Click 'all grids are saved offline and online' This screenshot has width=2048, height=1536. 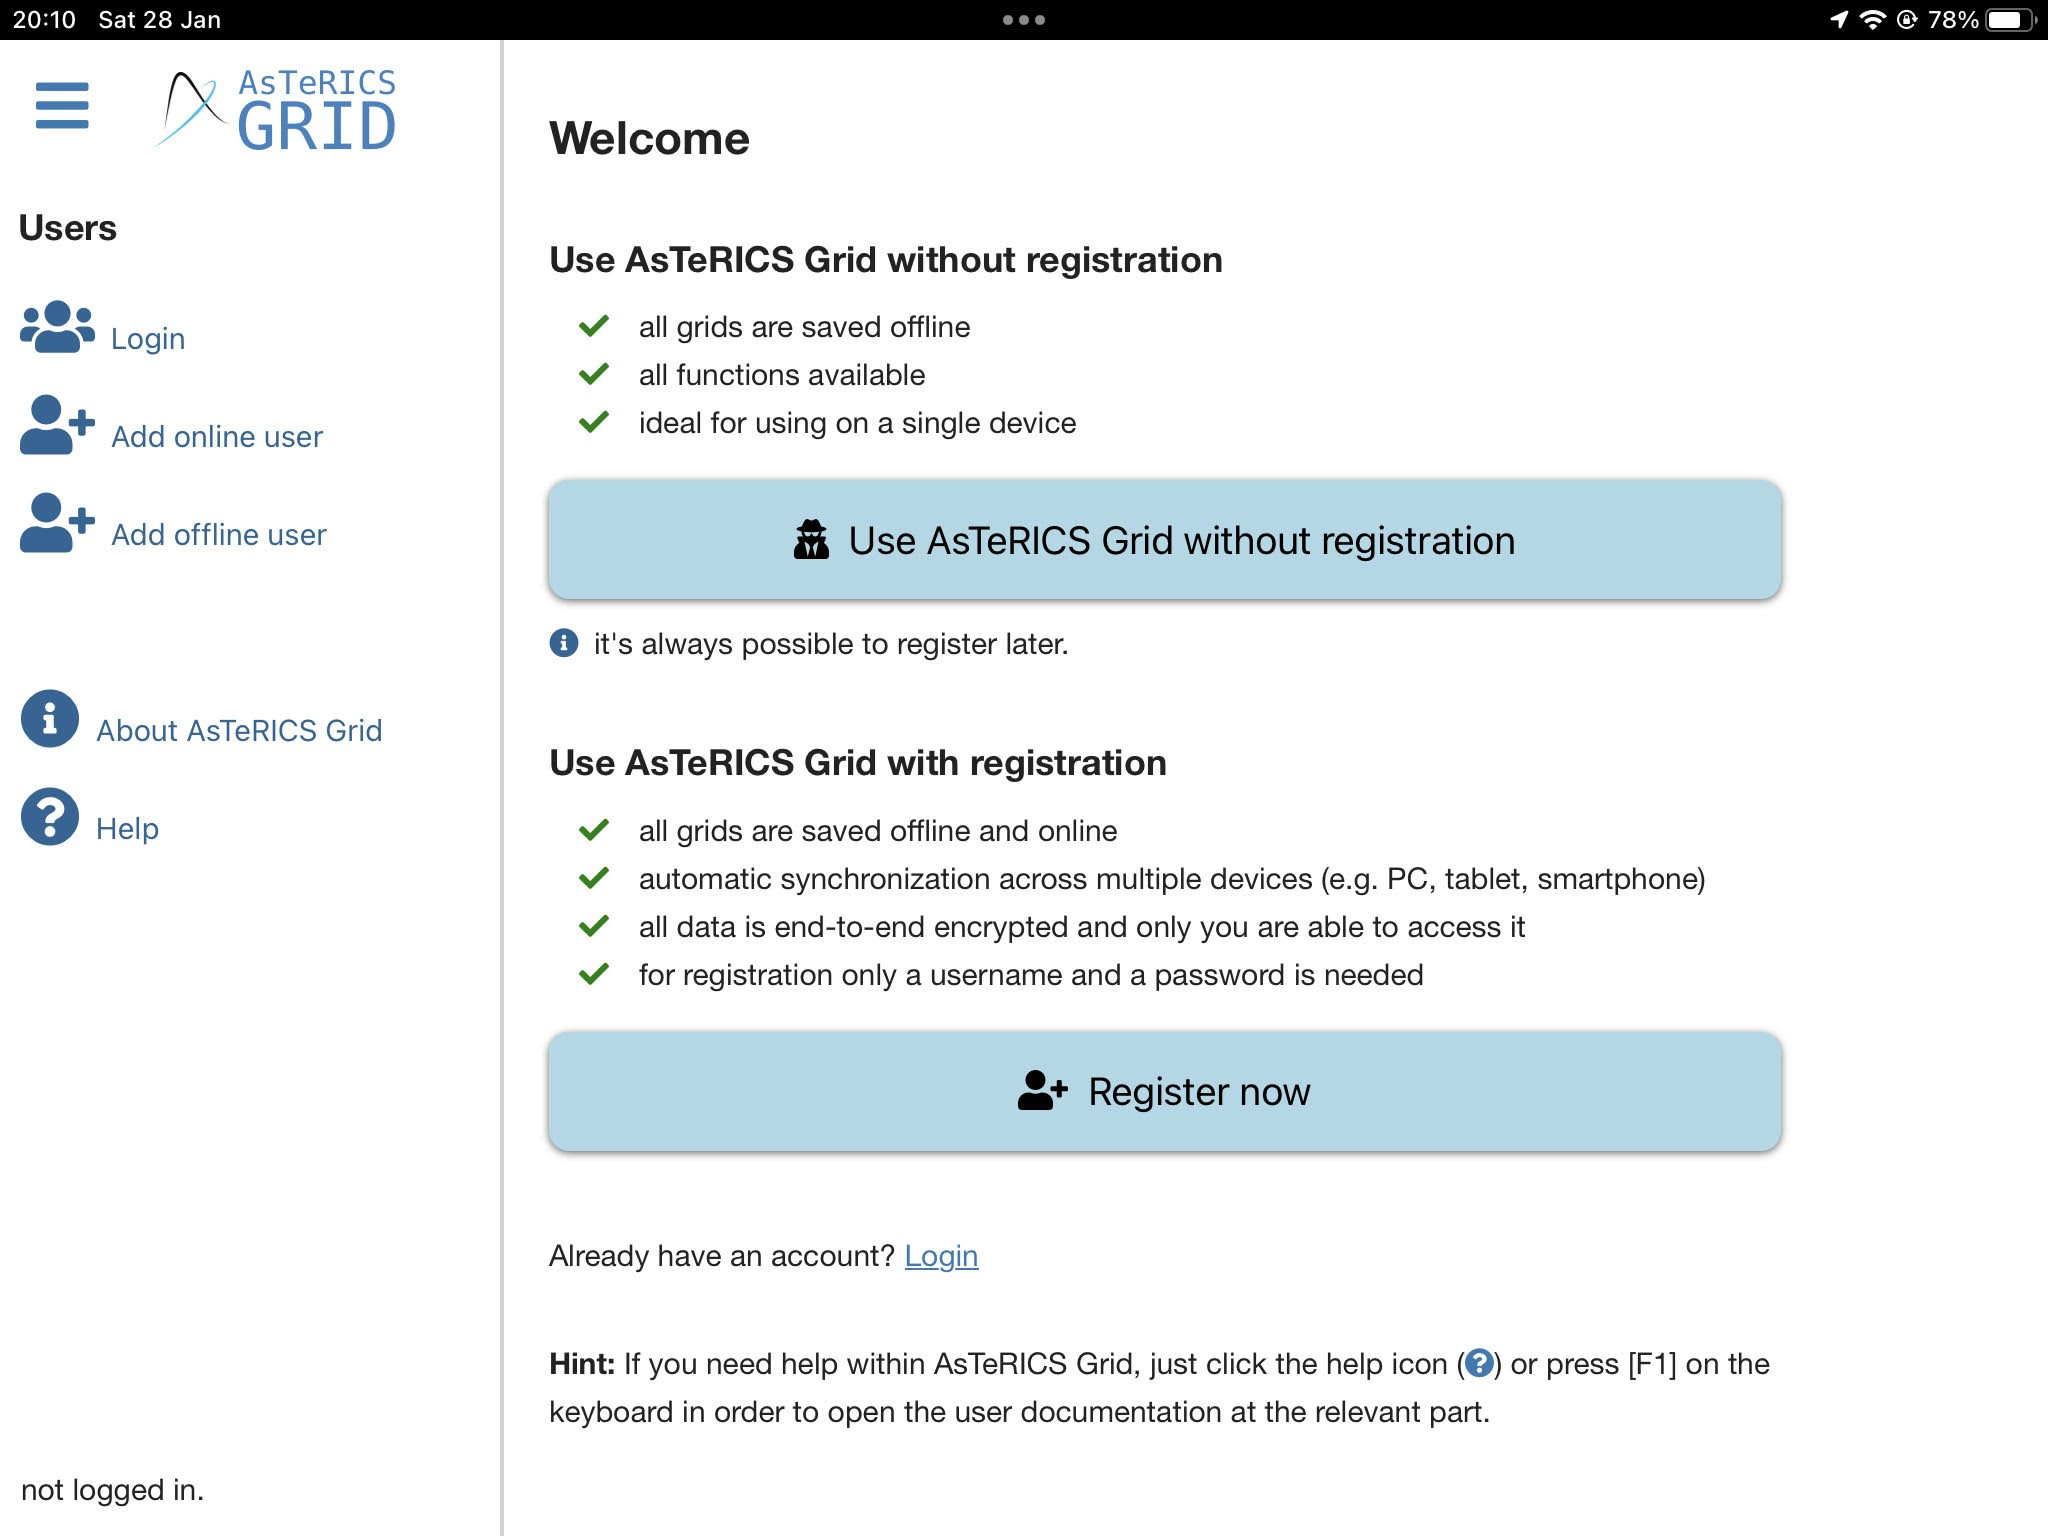pyautogui.click(x=878, y=831)
